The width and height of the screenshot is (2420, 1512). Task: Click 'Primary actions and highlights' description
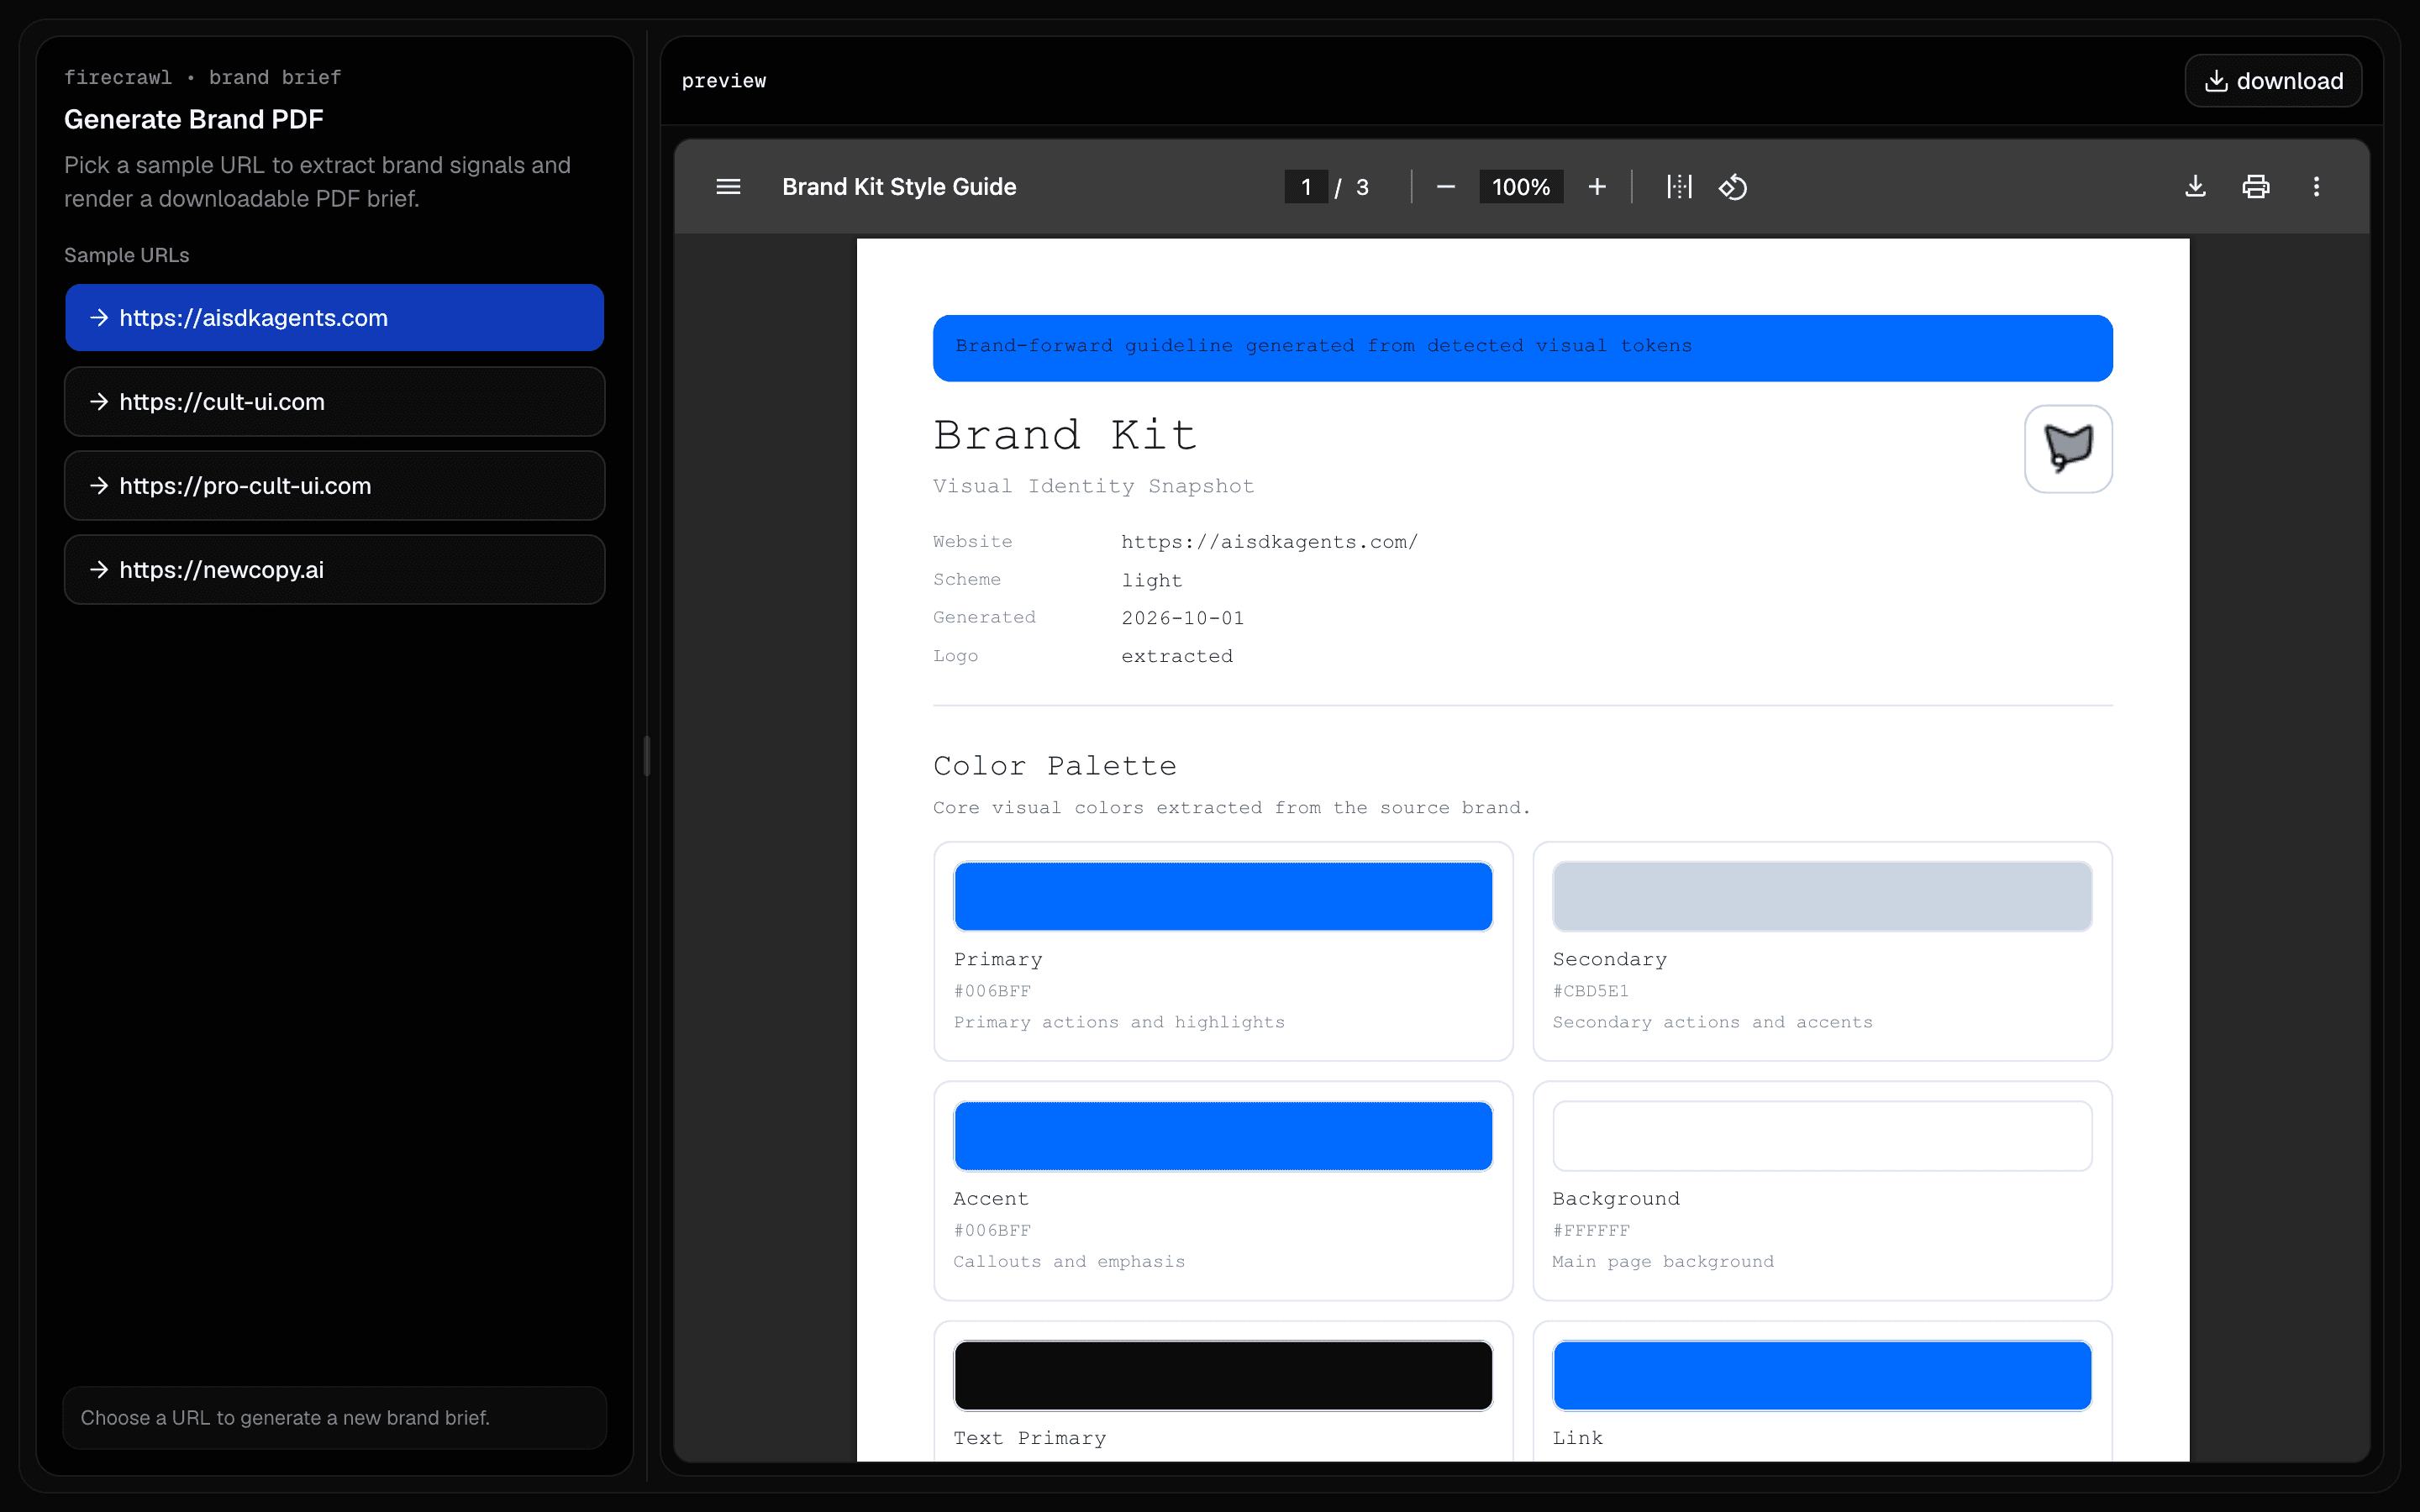click(1119, 1022)
